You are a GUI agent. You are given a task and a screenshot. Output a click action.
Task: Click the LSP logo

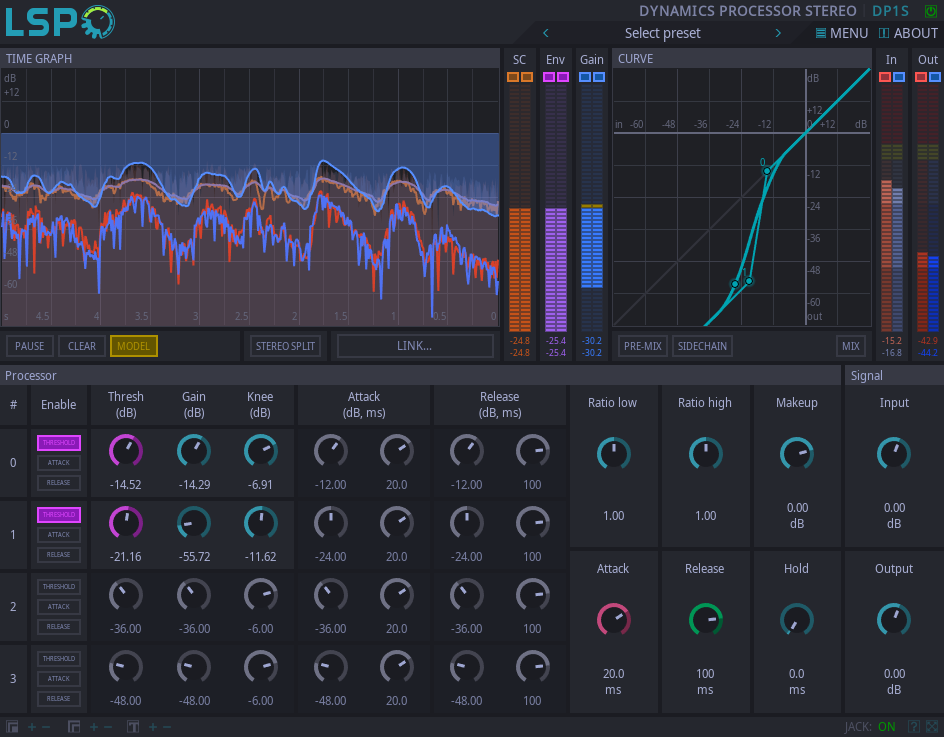[x=55, y=20]
